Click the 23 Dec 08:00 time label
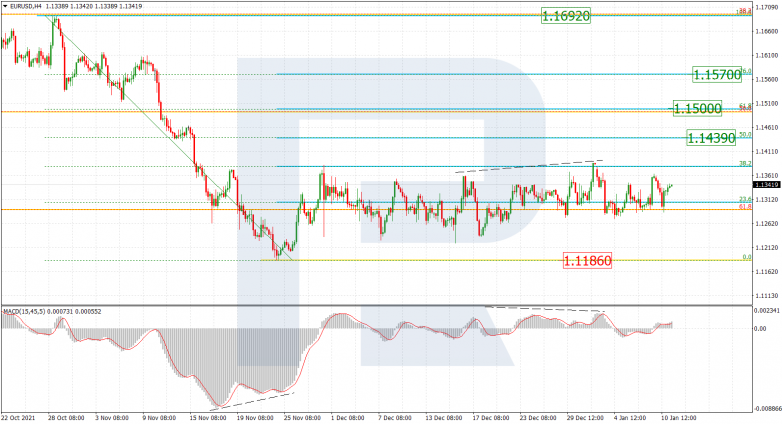The height and width of the screenshot is (424, 782). (538, 418)
